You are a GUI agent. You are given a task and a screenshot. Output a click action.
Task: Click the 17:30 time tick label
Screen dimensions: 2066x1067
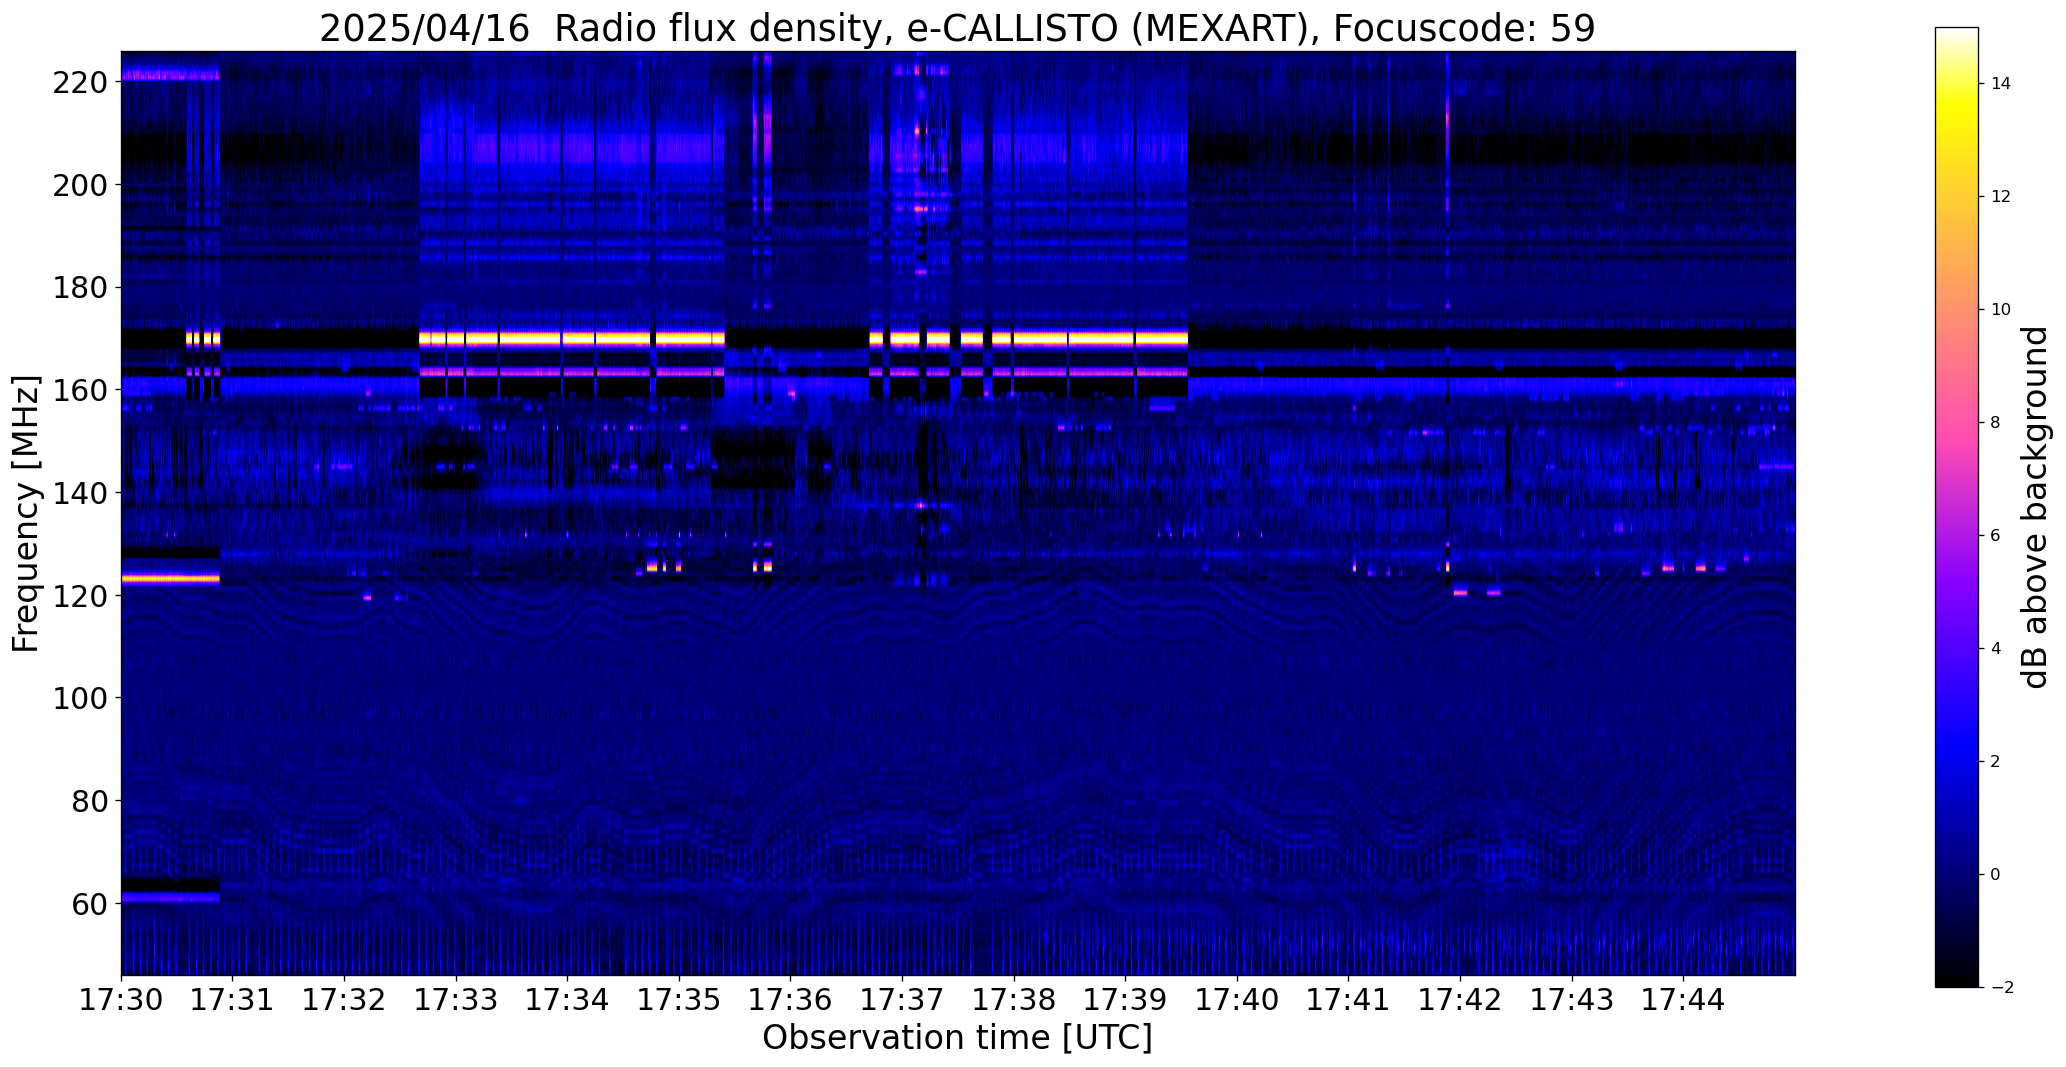[x=121, y=999]
